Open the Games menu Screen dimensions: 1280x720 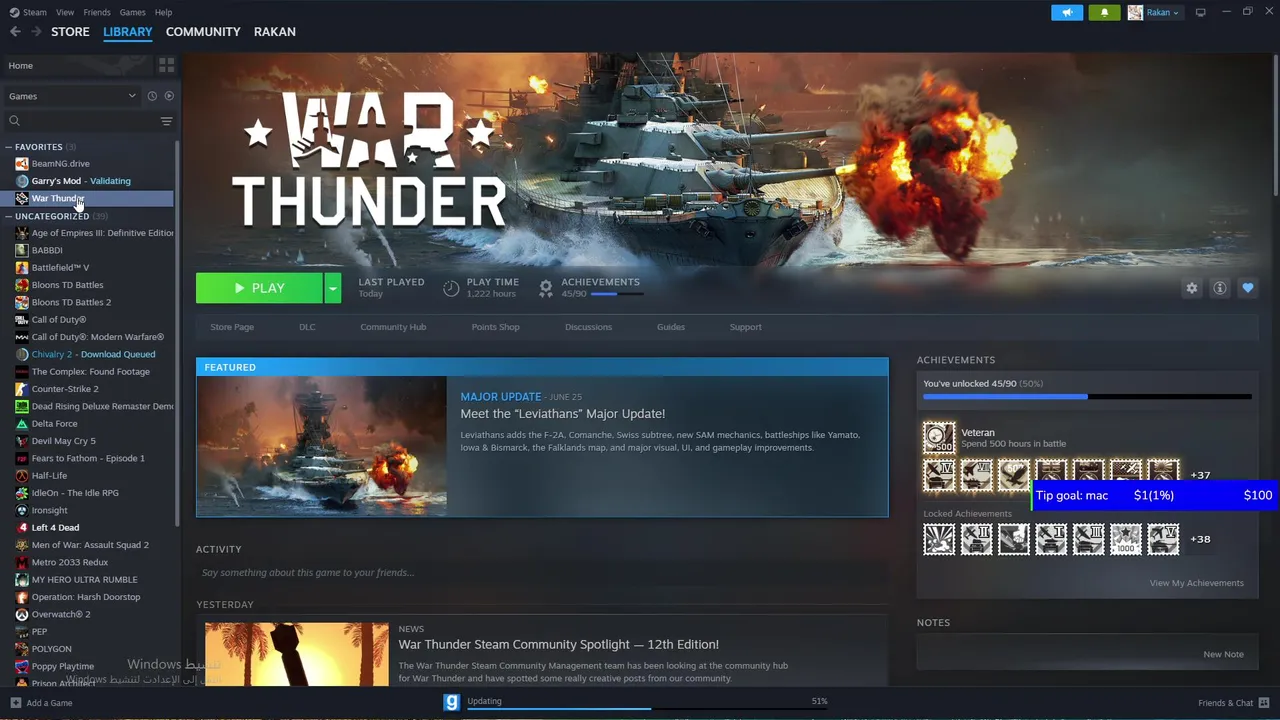(132, 12)
